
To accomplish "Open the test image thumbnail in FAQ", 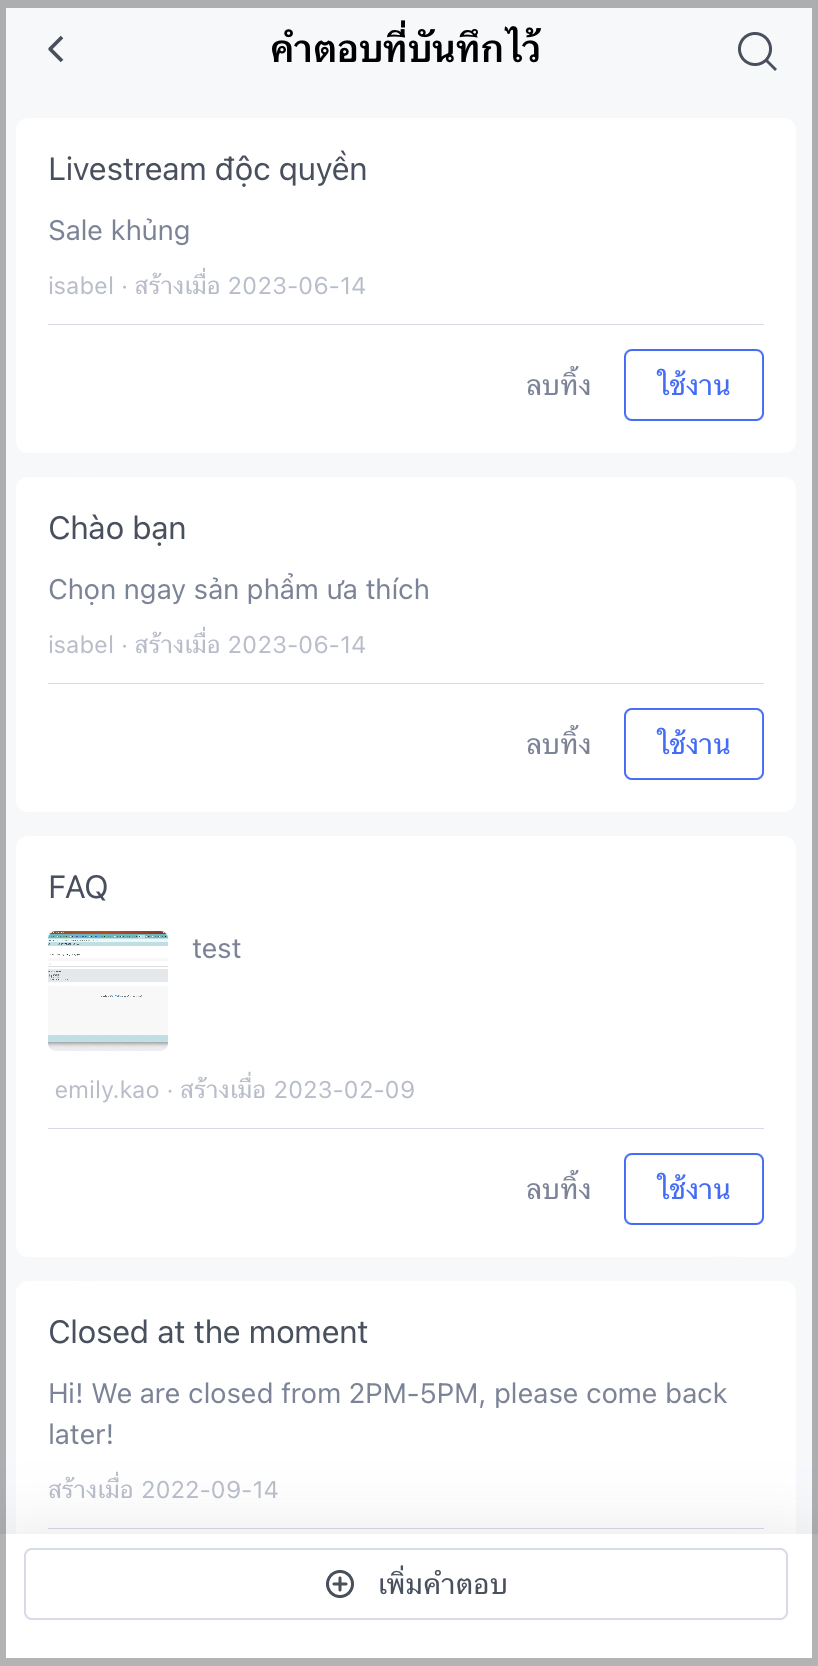I will pos(108,989).
